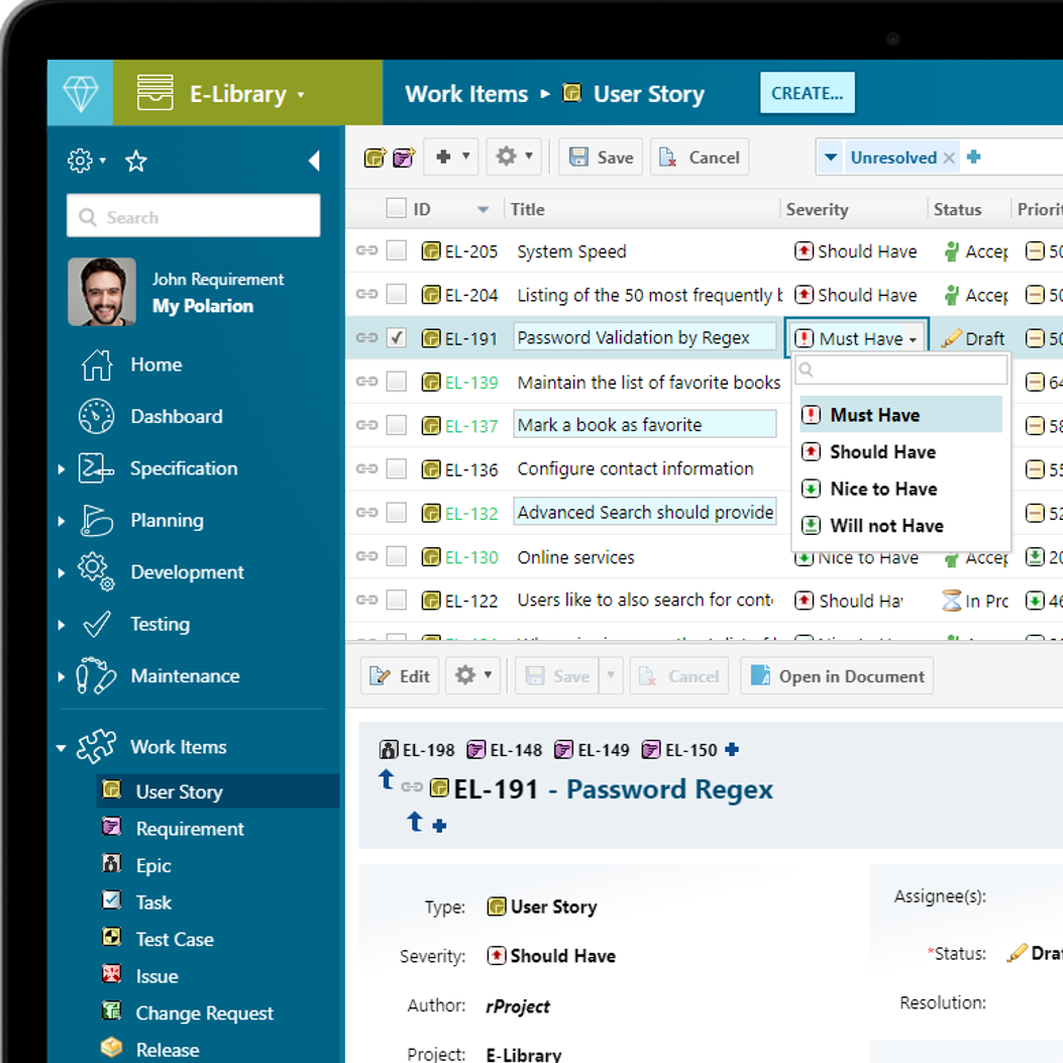Expand the Testing section arrow
Viewport: 1063px width, 1063px height.
(61, 624)
